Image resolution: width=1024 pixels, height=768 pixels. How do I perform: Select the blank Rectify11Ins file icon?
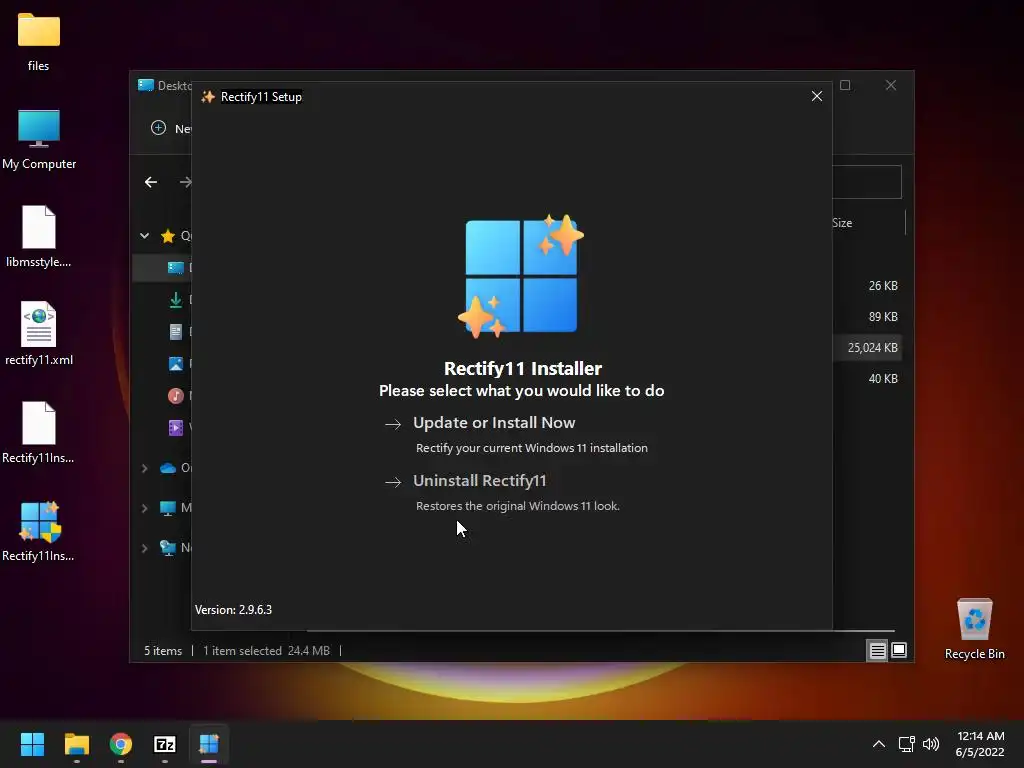(39, 432)
